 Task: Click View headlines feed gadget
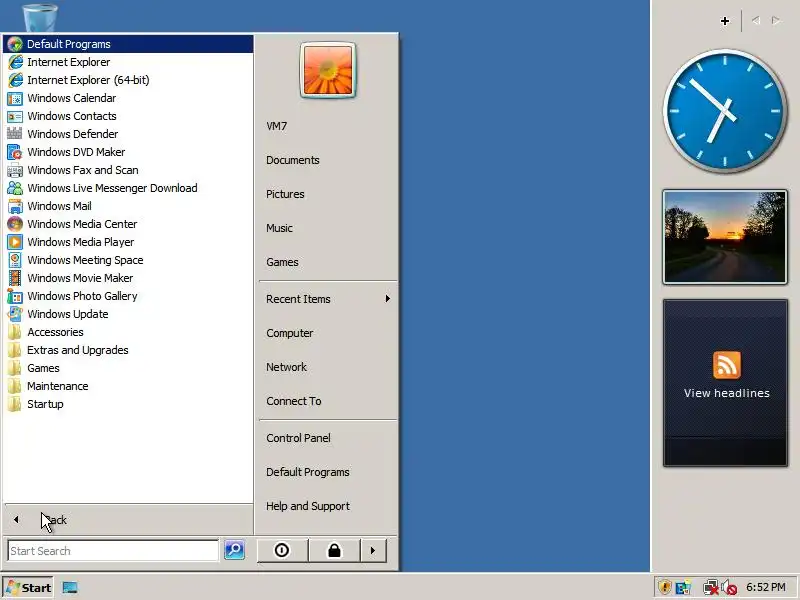click(x=726, y=383)
